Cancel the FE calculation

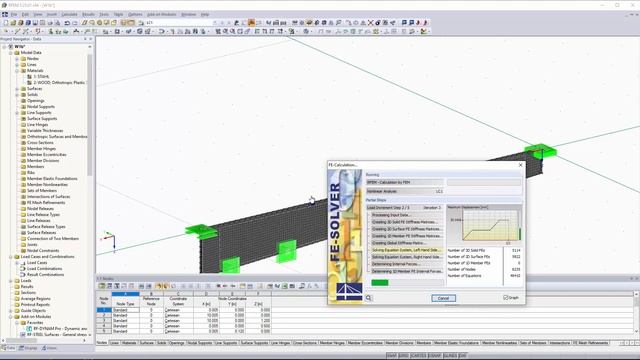point(443,298)
